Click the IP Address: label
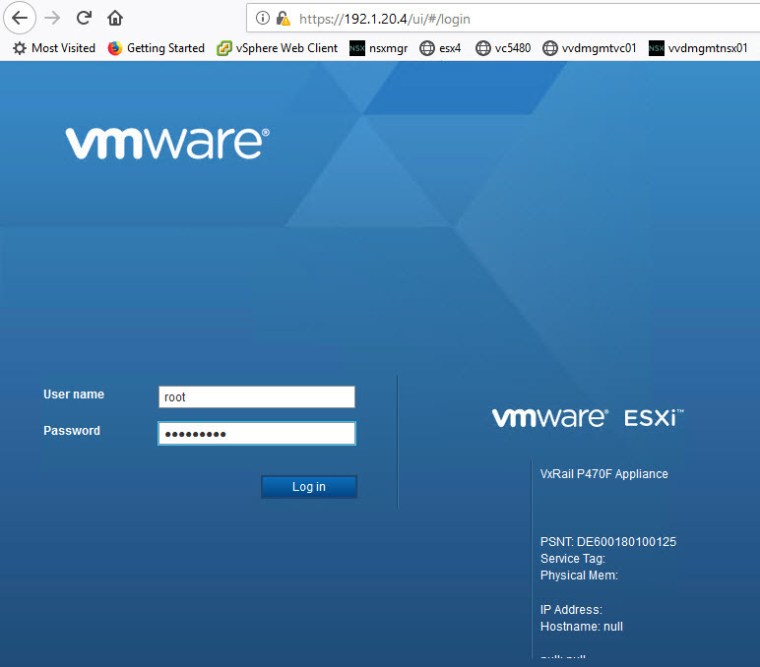The image size is (760, 667). (x=571, y=609)
